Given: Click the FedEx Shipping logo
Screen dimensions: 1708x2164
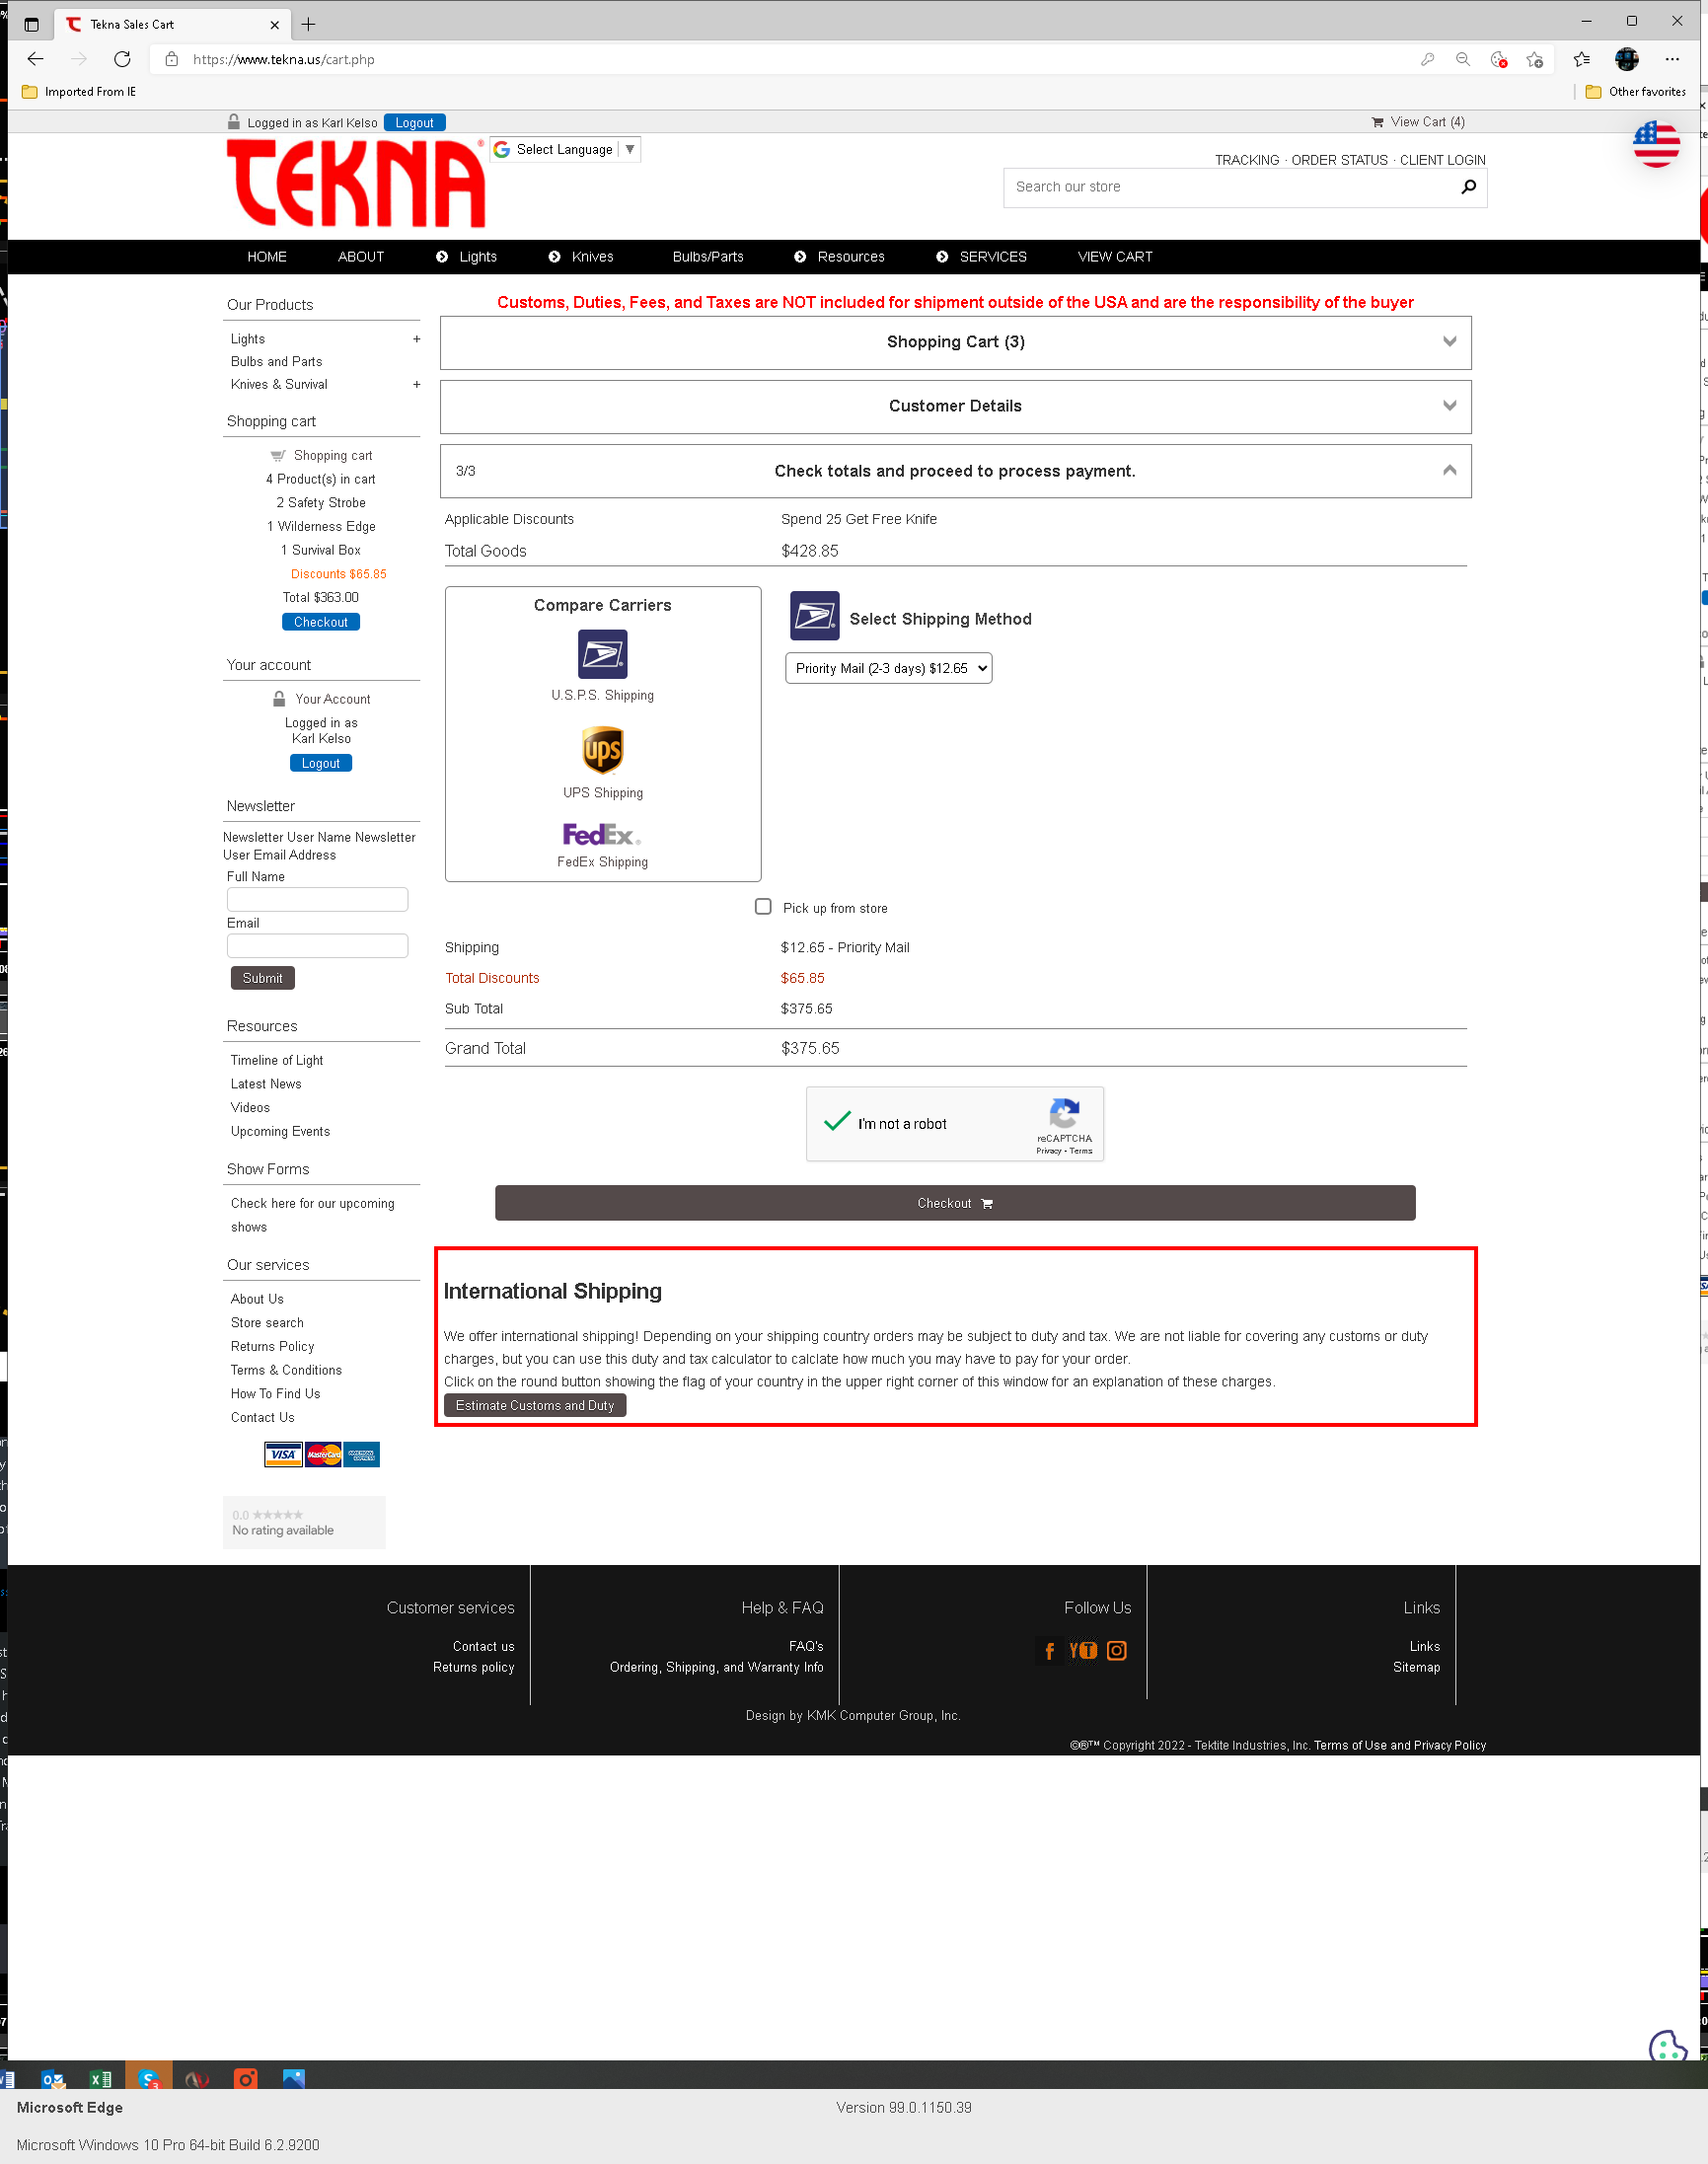Looking at the screenshot, I should [x=602, y=834].
